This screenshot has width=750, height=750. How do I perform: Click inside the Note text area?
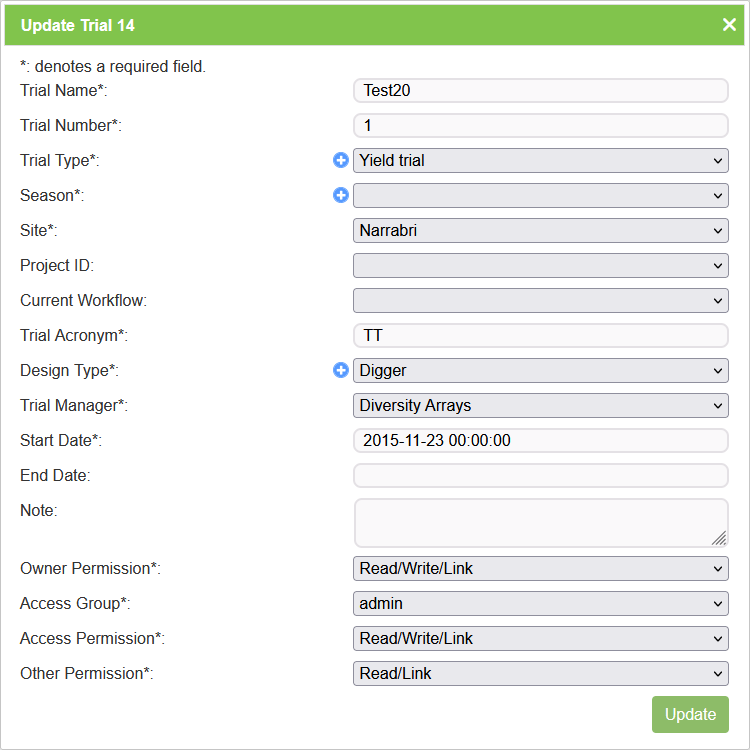coord(540,522)
